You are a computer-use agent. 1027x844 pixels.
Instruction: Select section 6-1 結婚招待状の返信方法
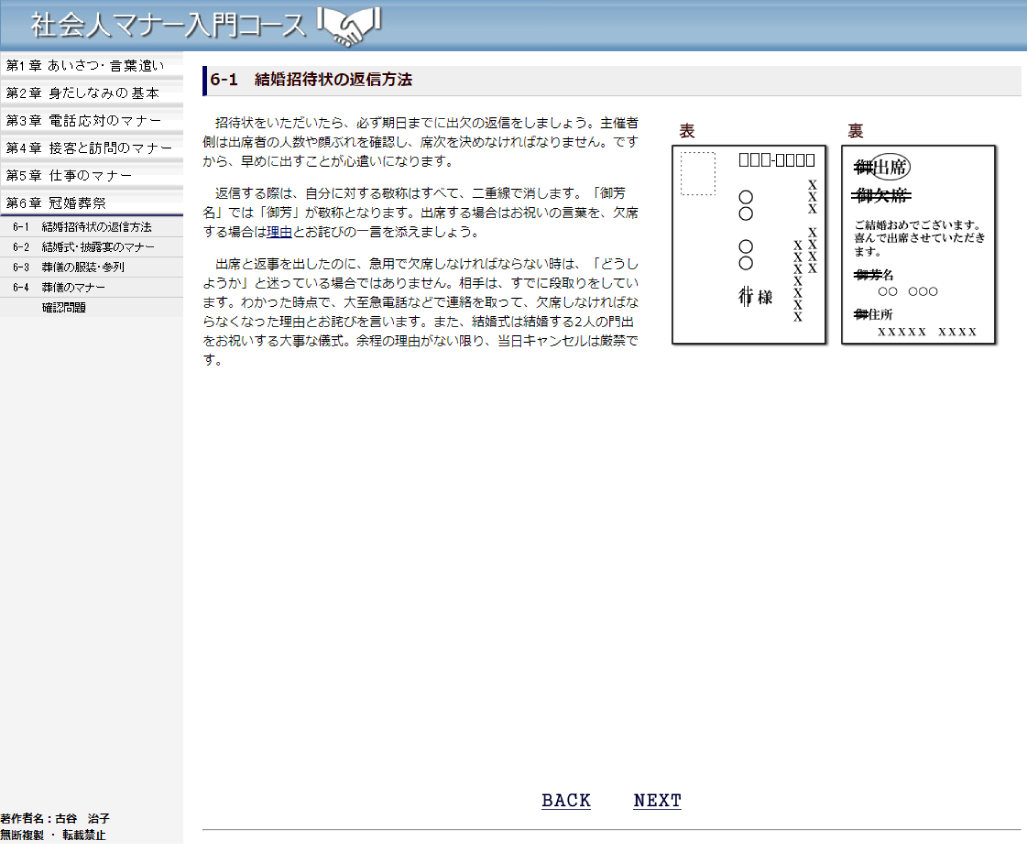tap(96, 228)
